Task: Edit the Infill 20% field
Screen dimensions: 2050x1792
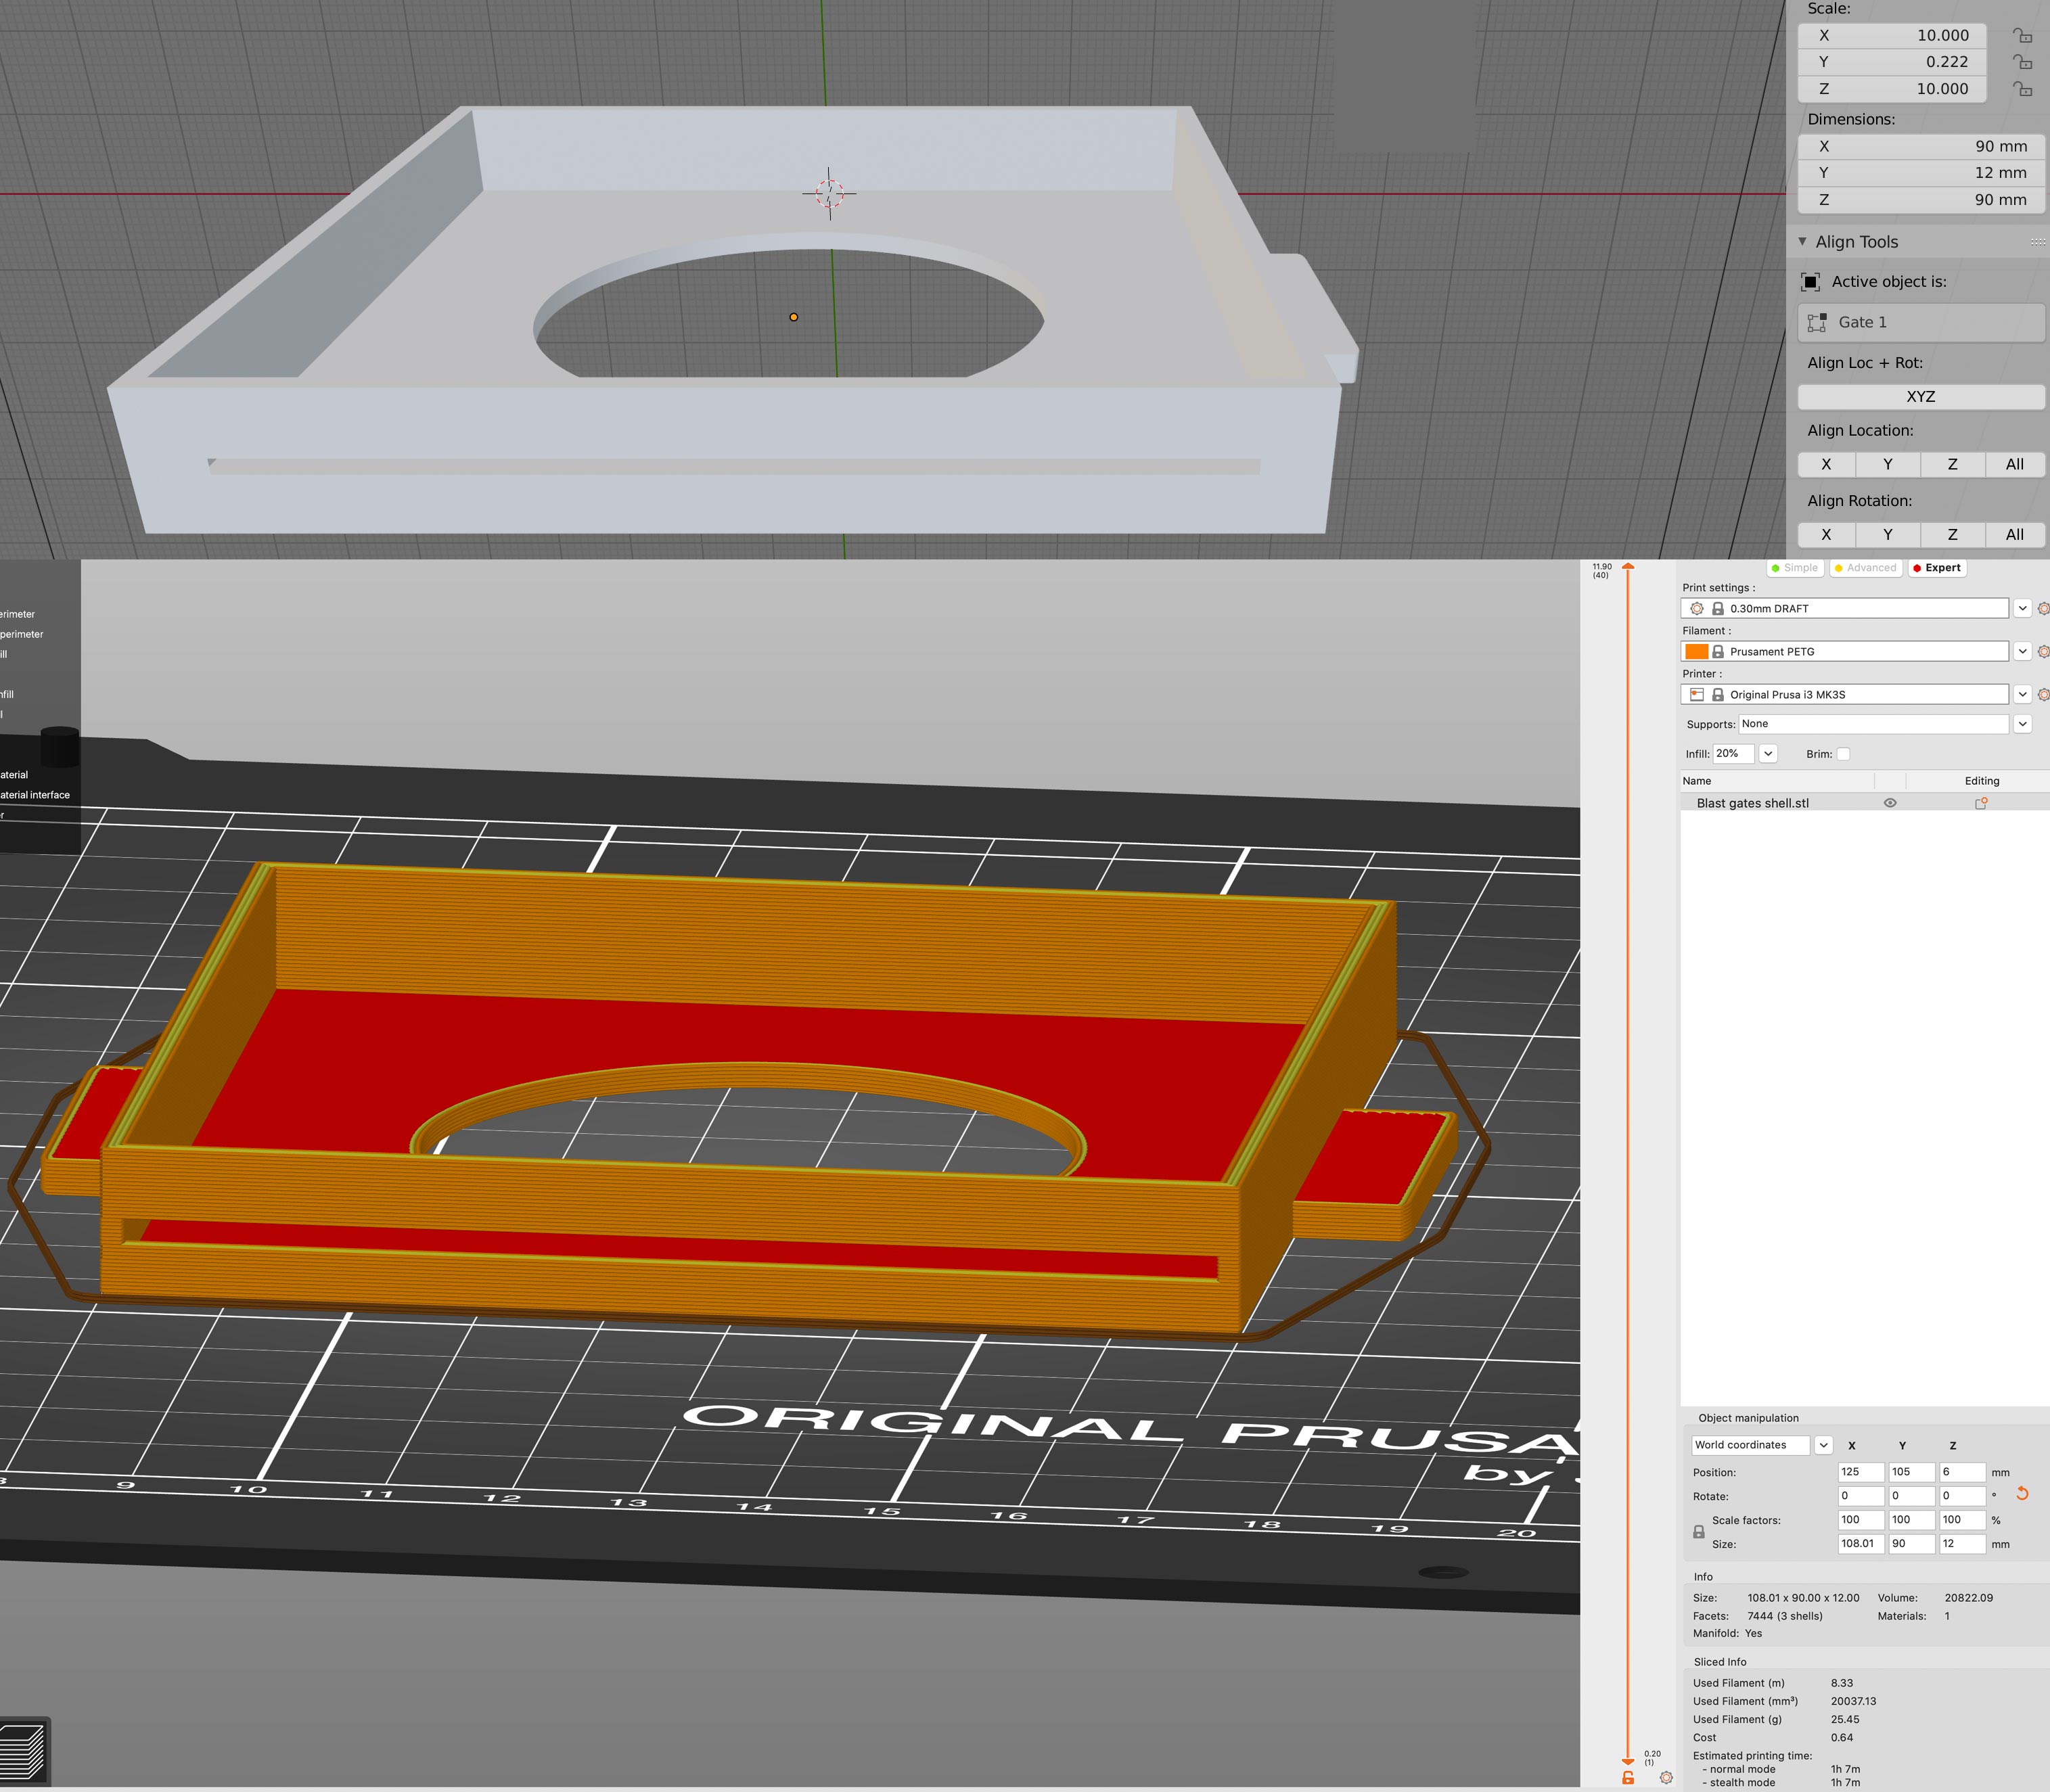Action: click(1733, 754)
